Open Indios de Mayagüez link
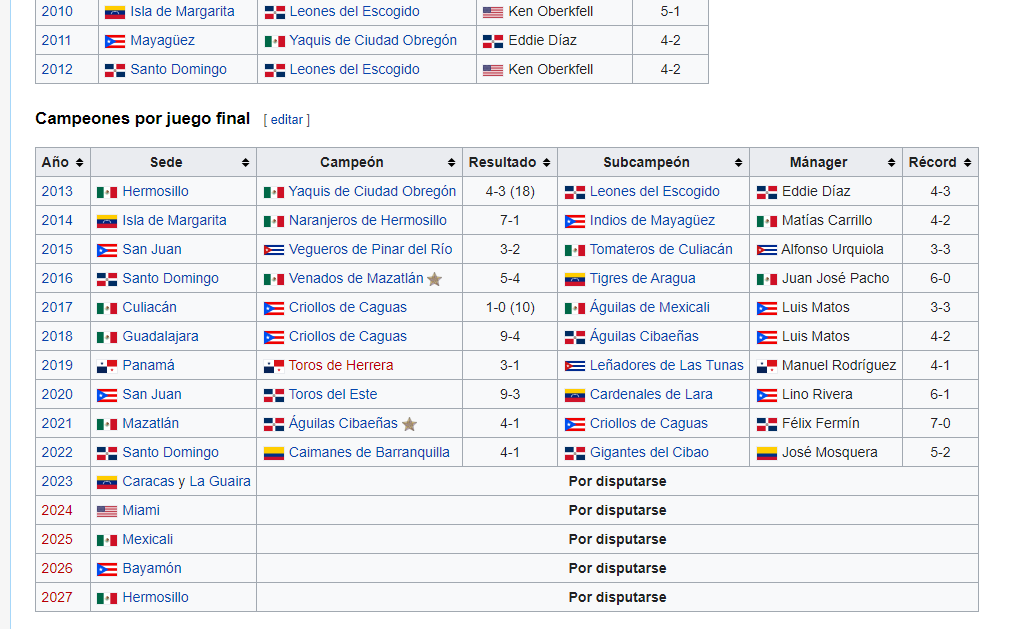 pos(652,221)
